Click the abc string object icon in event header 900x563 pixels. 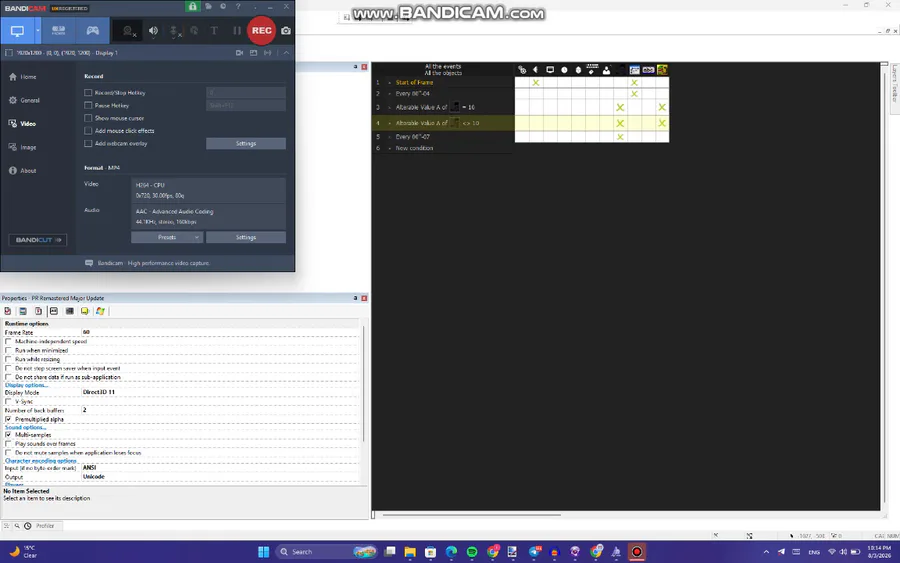point(648,70)
